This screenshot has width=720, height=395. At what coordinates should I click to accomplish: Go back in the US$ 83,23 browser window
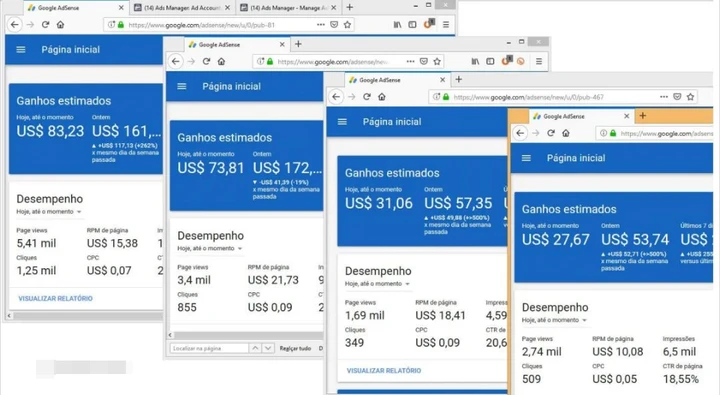[x=15, y=24]
